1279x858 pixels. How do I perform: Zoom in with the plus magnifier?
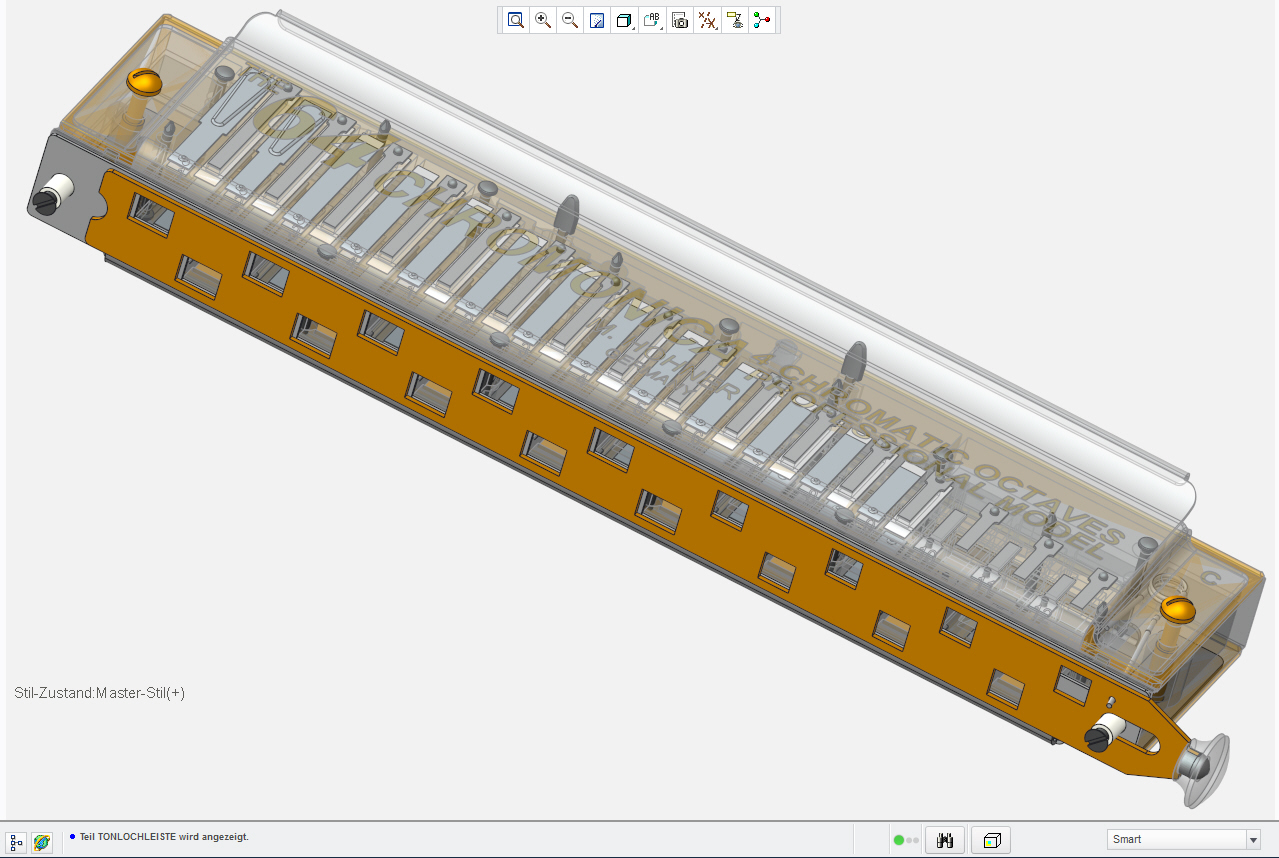543,20
